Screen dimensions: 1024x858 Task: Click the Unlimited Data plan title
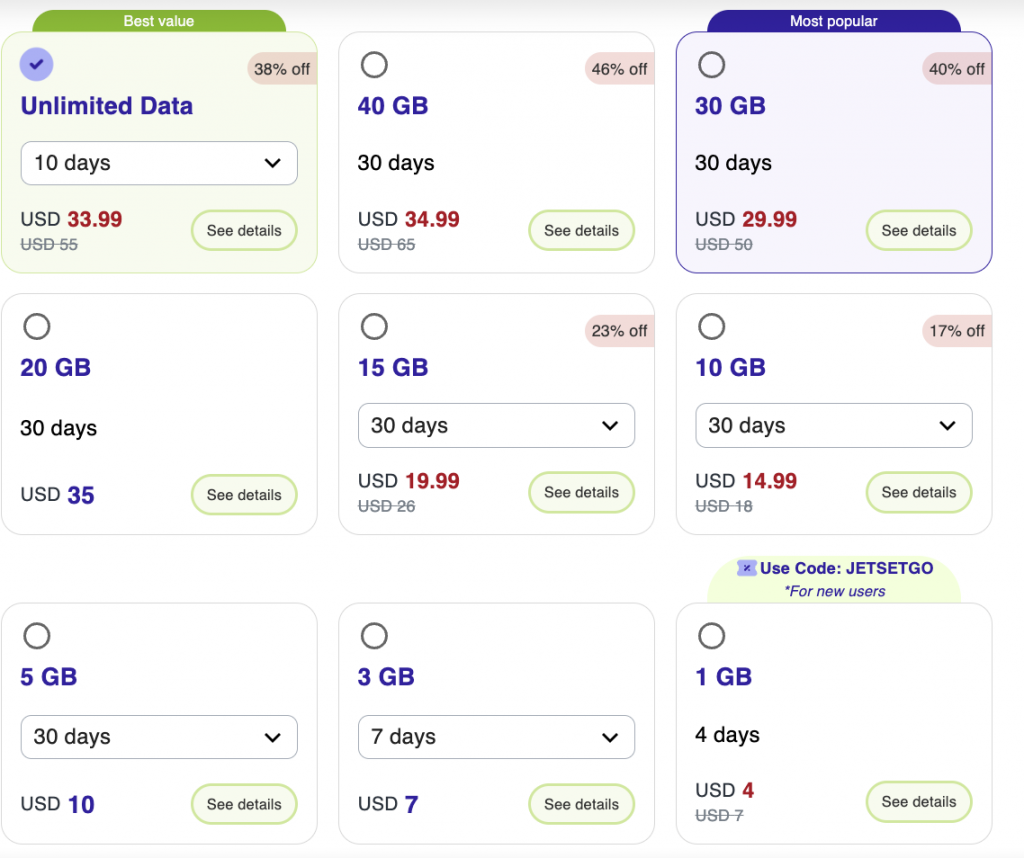(107, 106)
